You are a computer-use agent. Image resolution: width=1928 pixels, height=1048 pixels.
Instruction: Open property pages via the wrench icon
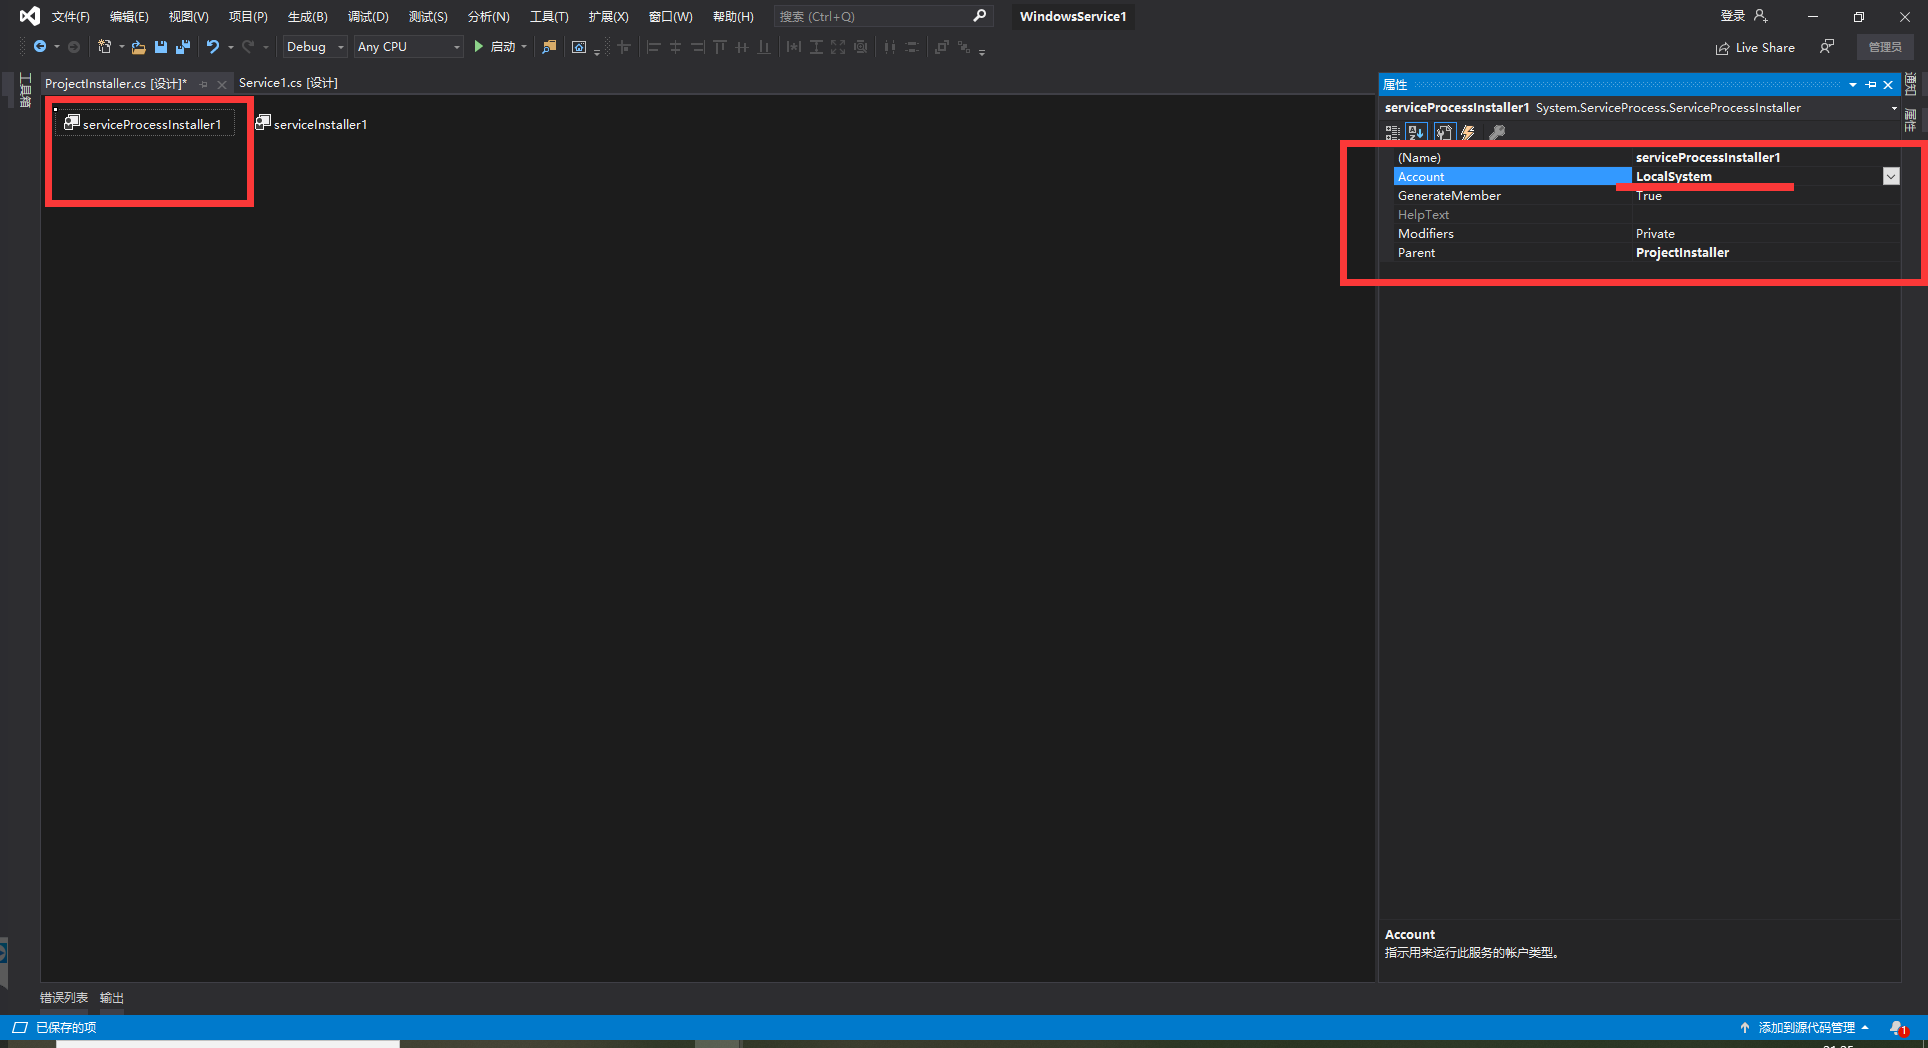[x=1497, y=132]
